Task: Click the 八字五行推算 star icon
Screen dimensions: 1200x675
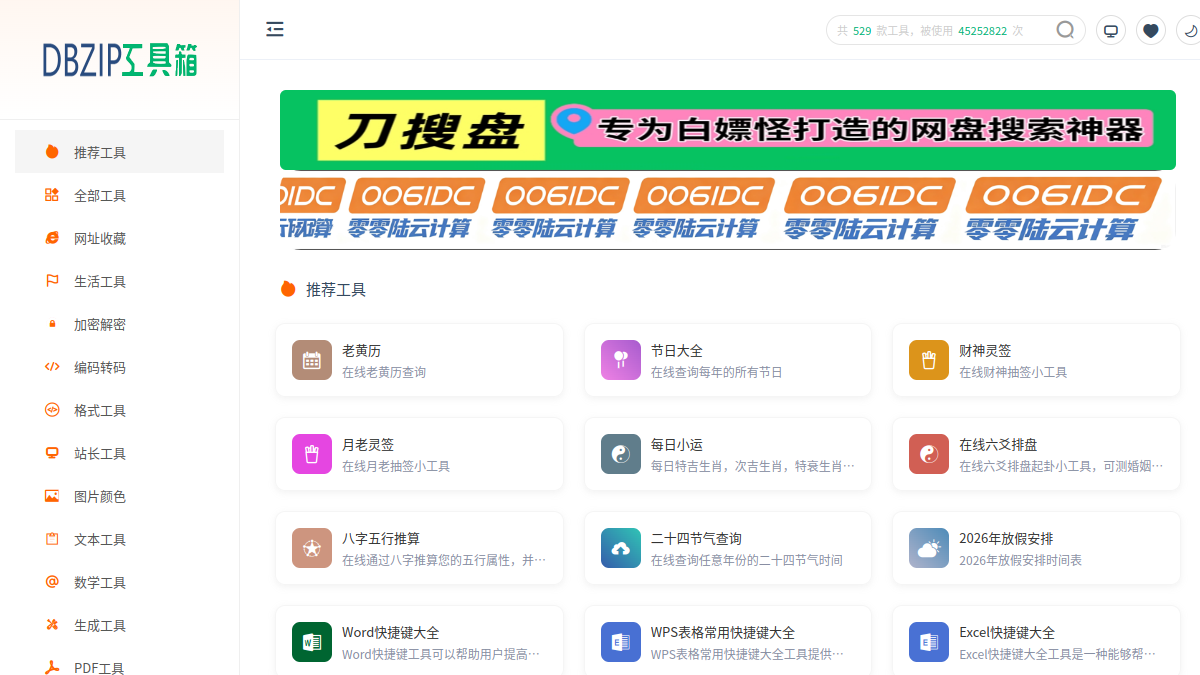Action: click(312, 548)
